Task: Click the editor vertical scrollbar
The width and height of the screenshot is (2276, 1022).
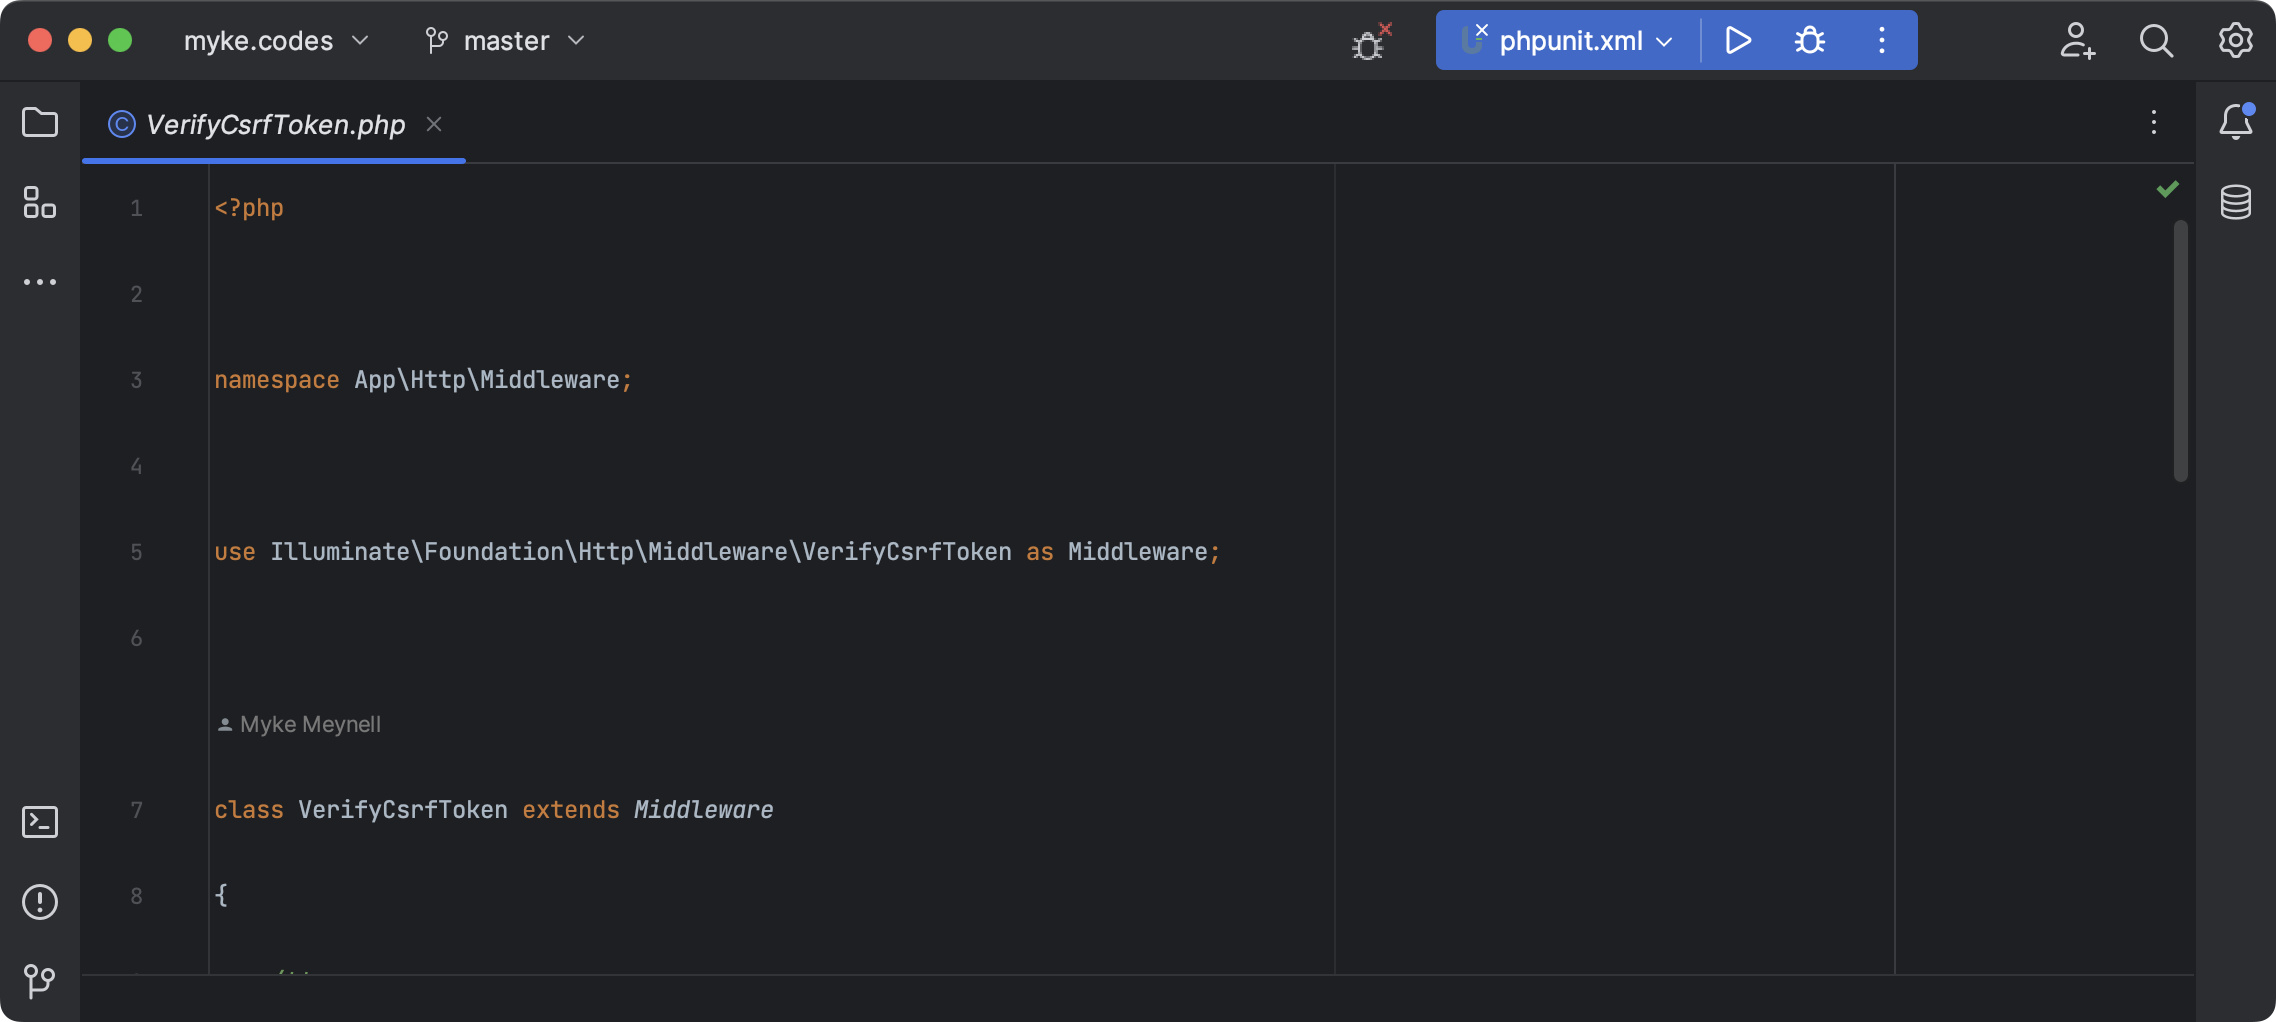Action: (x=2180, y=350)
